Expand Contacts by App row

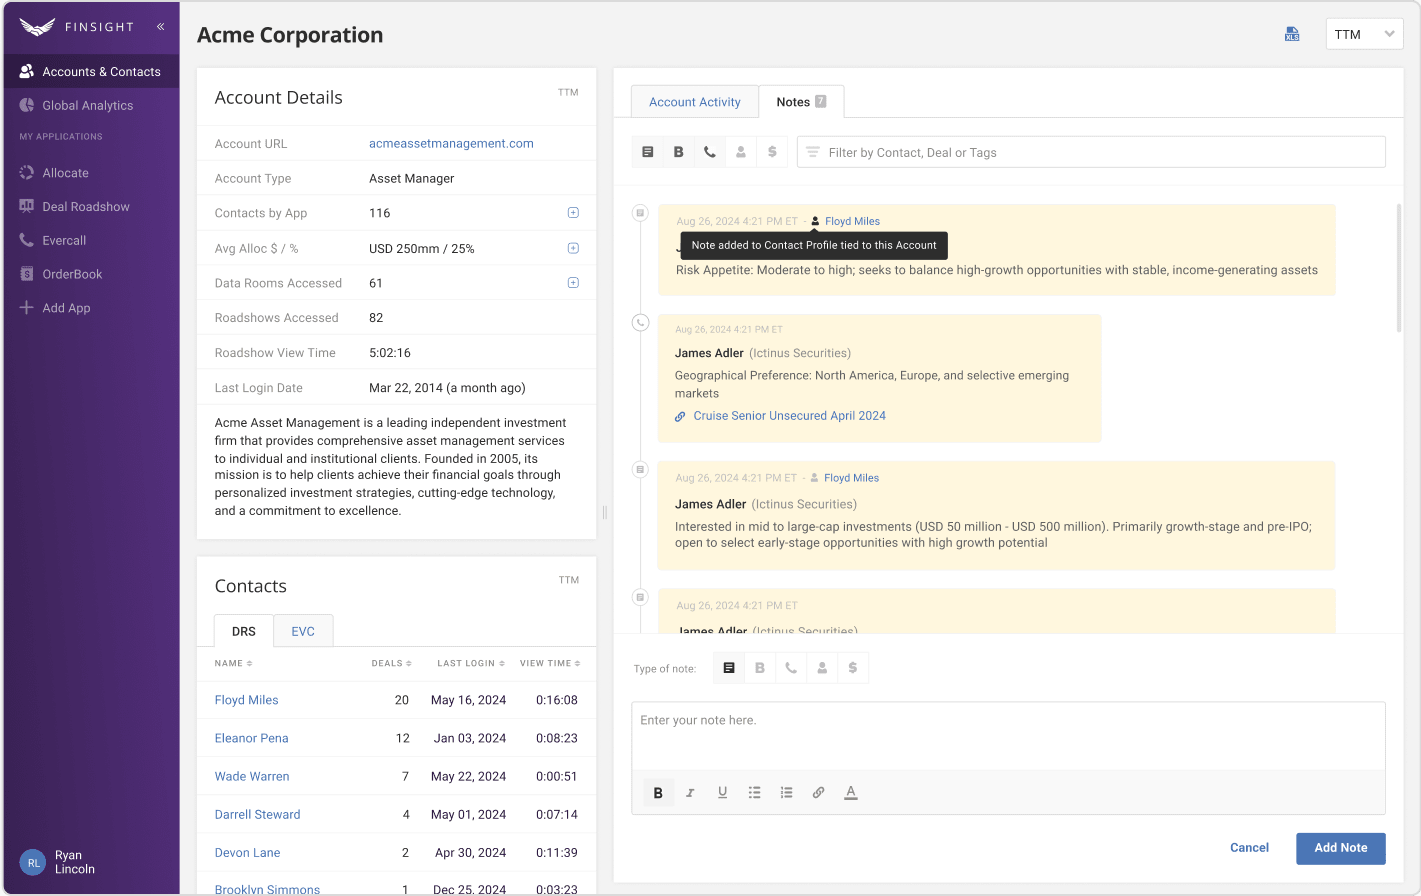coord(573,213)
